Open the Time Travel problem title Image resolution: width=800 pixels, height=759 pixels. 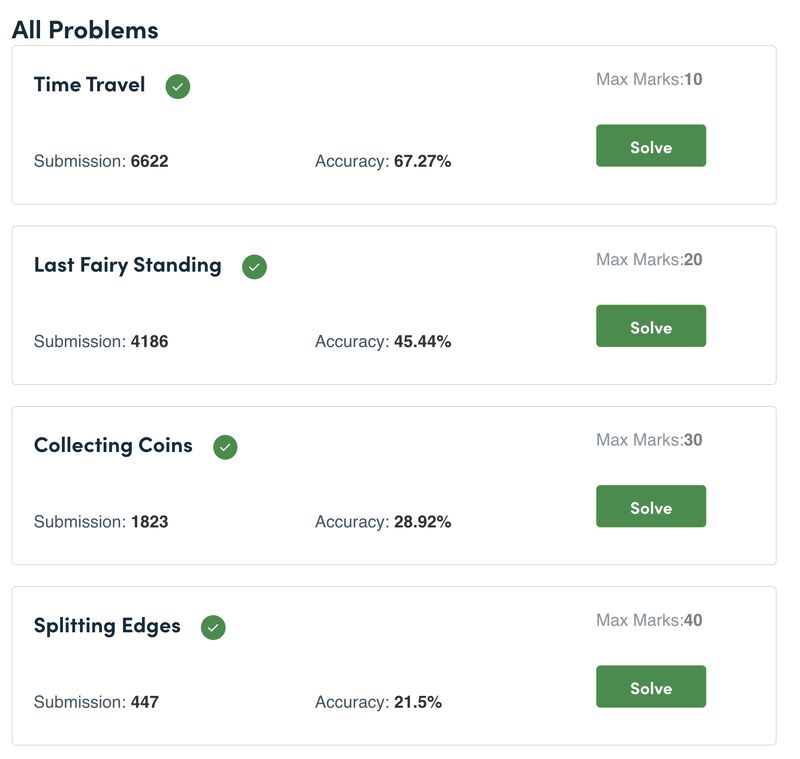coord(89,84)
